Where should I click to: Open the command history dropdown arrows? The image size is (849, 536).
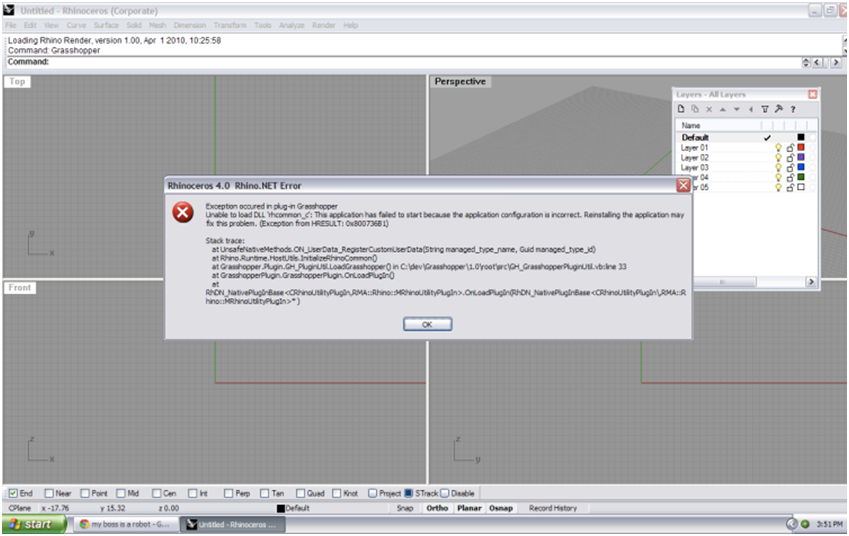tap(807, 62)
